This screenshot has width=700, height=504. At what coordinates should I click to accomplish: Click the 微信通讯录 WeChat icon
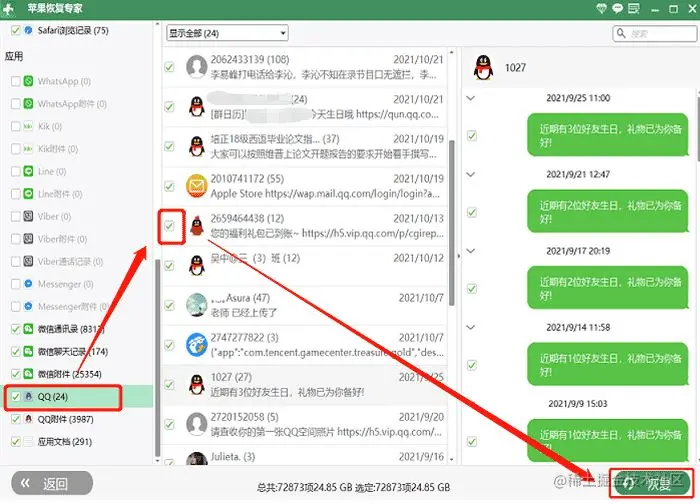[28, 329]
